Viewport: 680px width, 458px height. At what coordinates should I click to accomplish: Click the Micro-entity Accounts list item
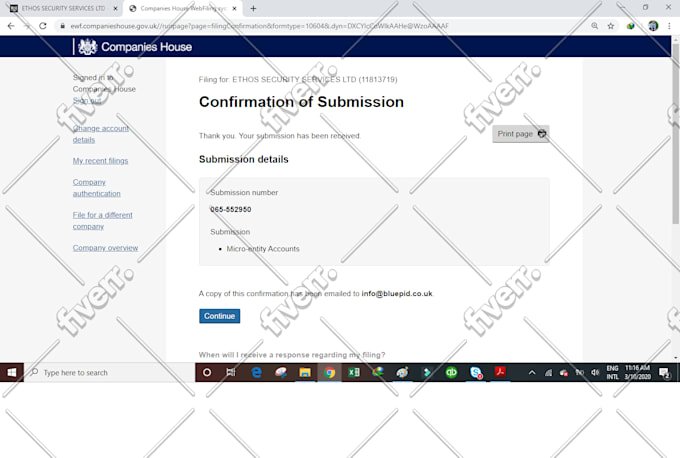(263, 249)
